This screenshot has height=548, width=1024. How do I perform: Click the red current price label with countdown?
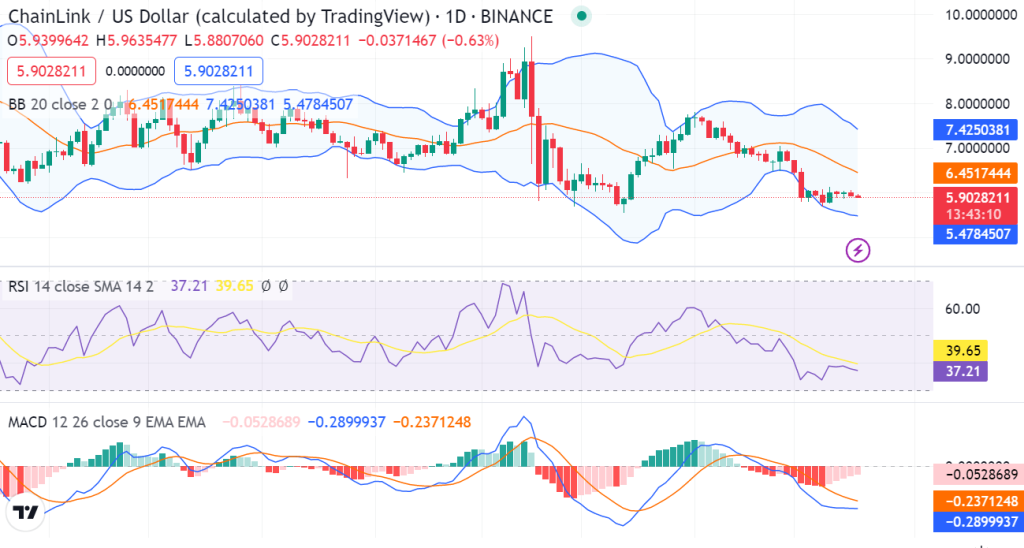coord(975,205)
